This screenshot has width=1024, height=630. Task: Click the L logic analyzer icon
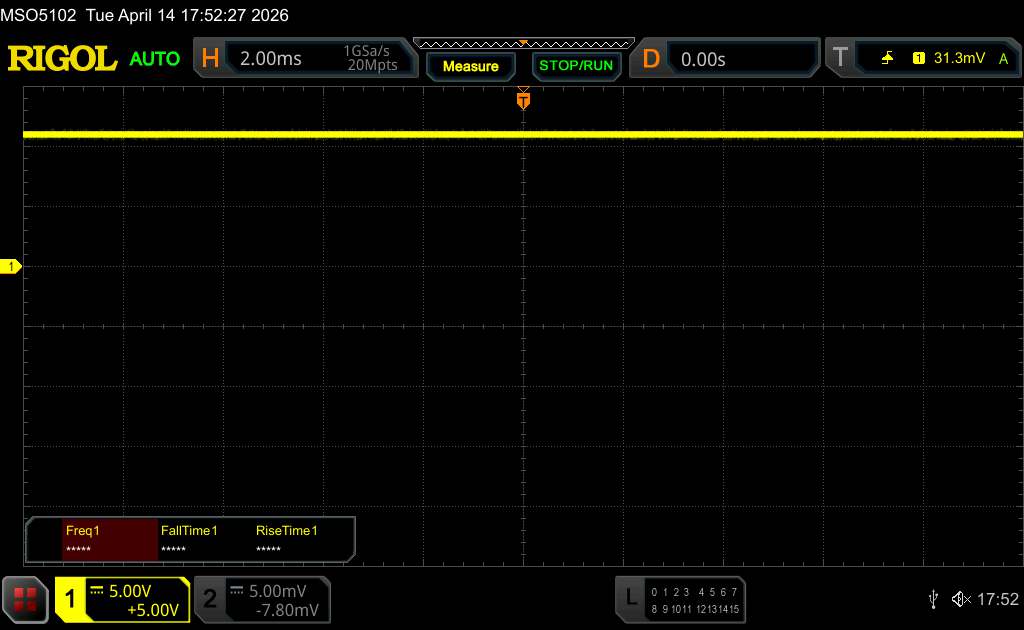pos(630,599)
